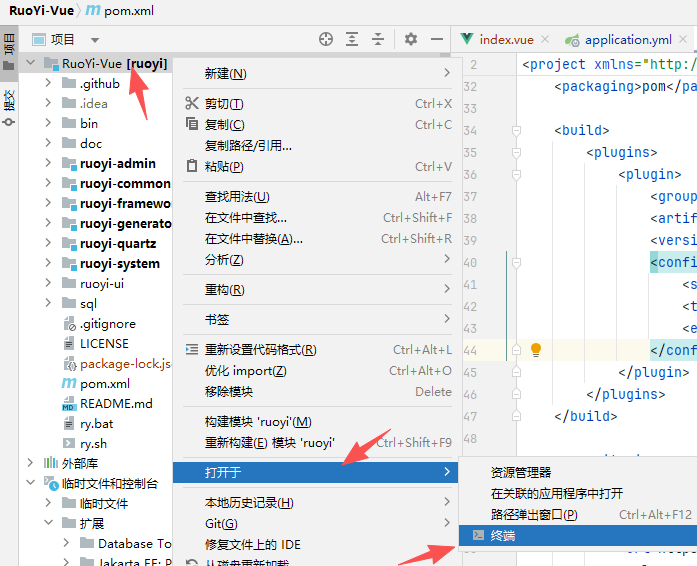Click the scissors icon beside 剪切
697x566 pixels.
click(x=193, y=104)
